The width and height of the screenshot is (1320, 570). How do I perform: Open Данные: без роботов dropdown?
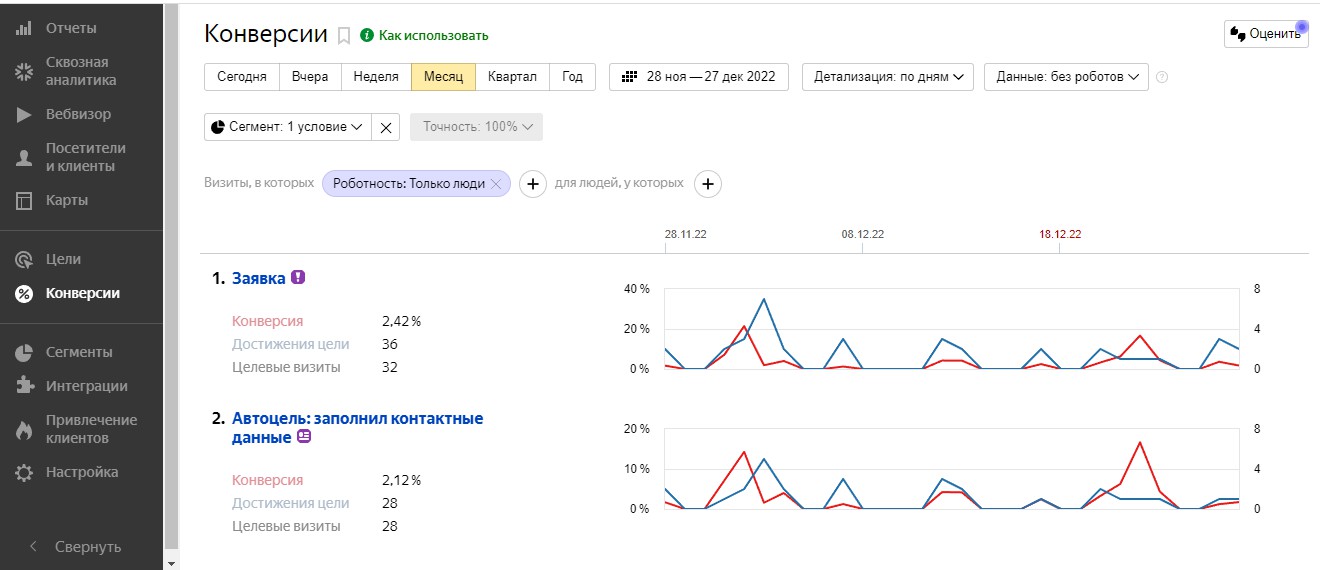1066,77
